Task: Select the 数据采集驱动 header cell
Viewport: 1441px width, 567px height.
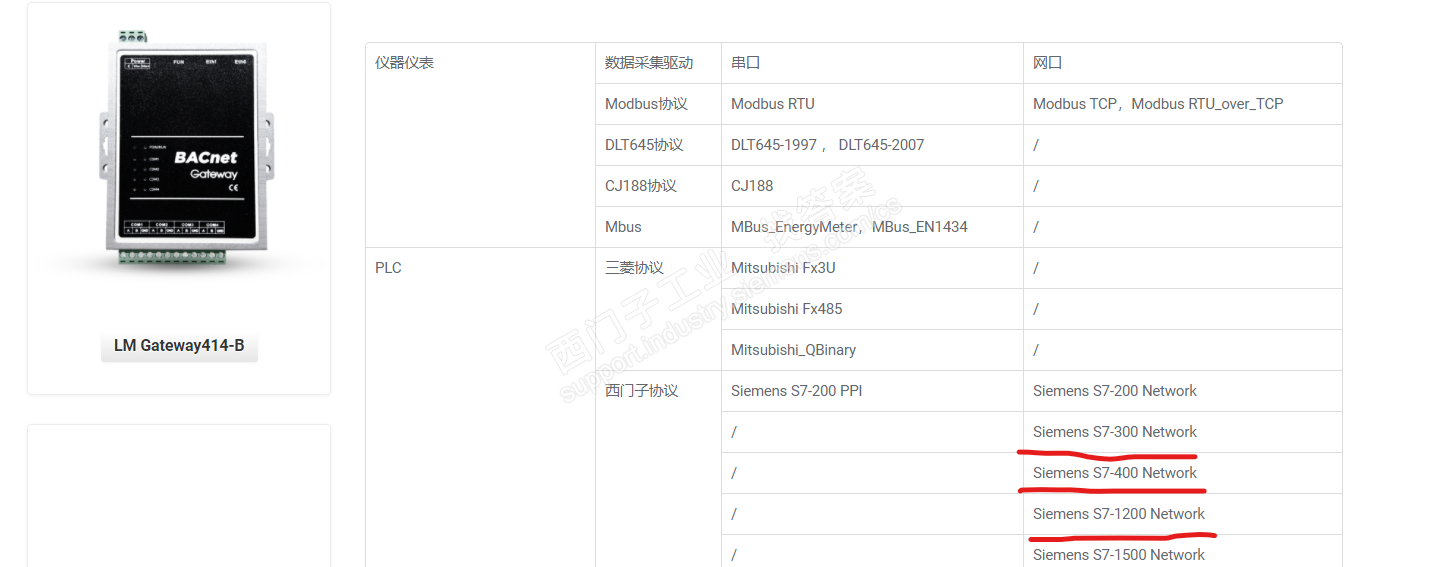Action: [658, 63]
